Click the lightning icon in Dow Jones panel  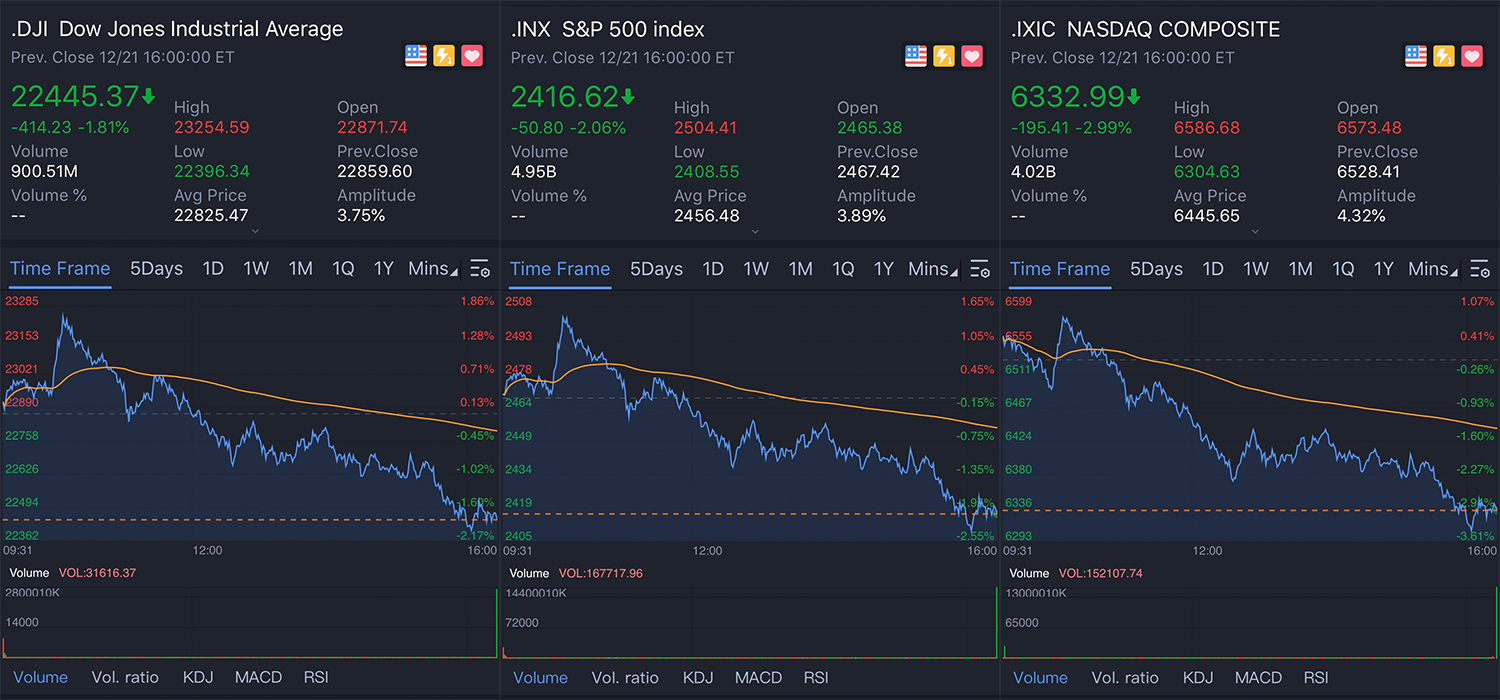444,56
